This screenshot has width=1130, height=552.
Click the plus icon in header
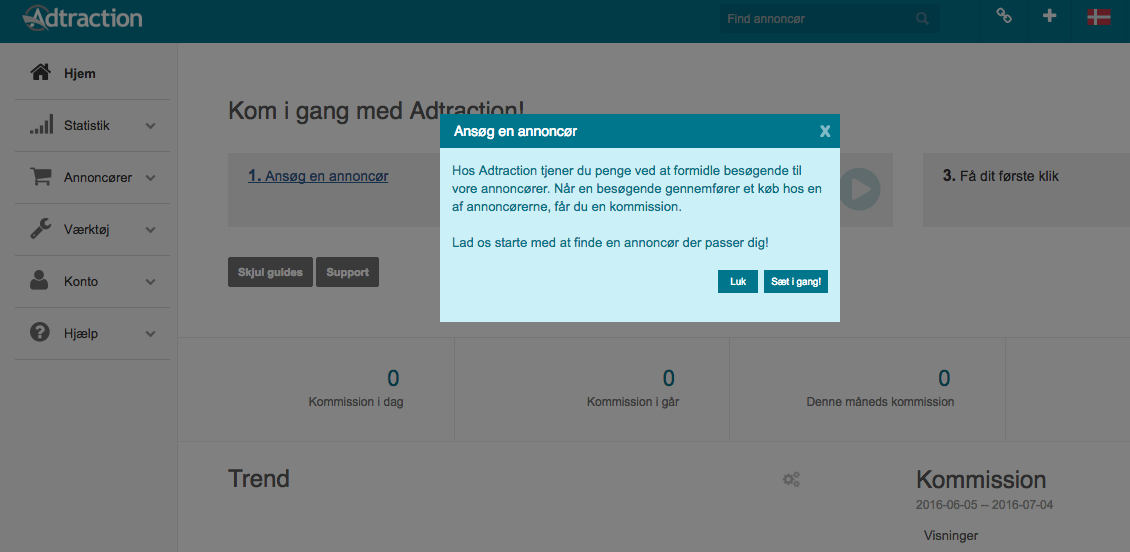1049,16
